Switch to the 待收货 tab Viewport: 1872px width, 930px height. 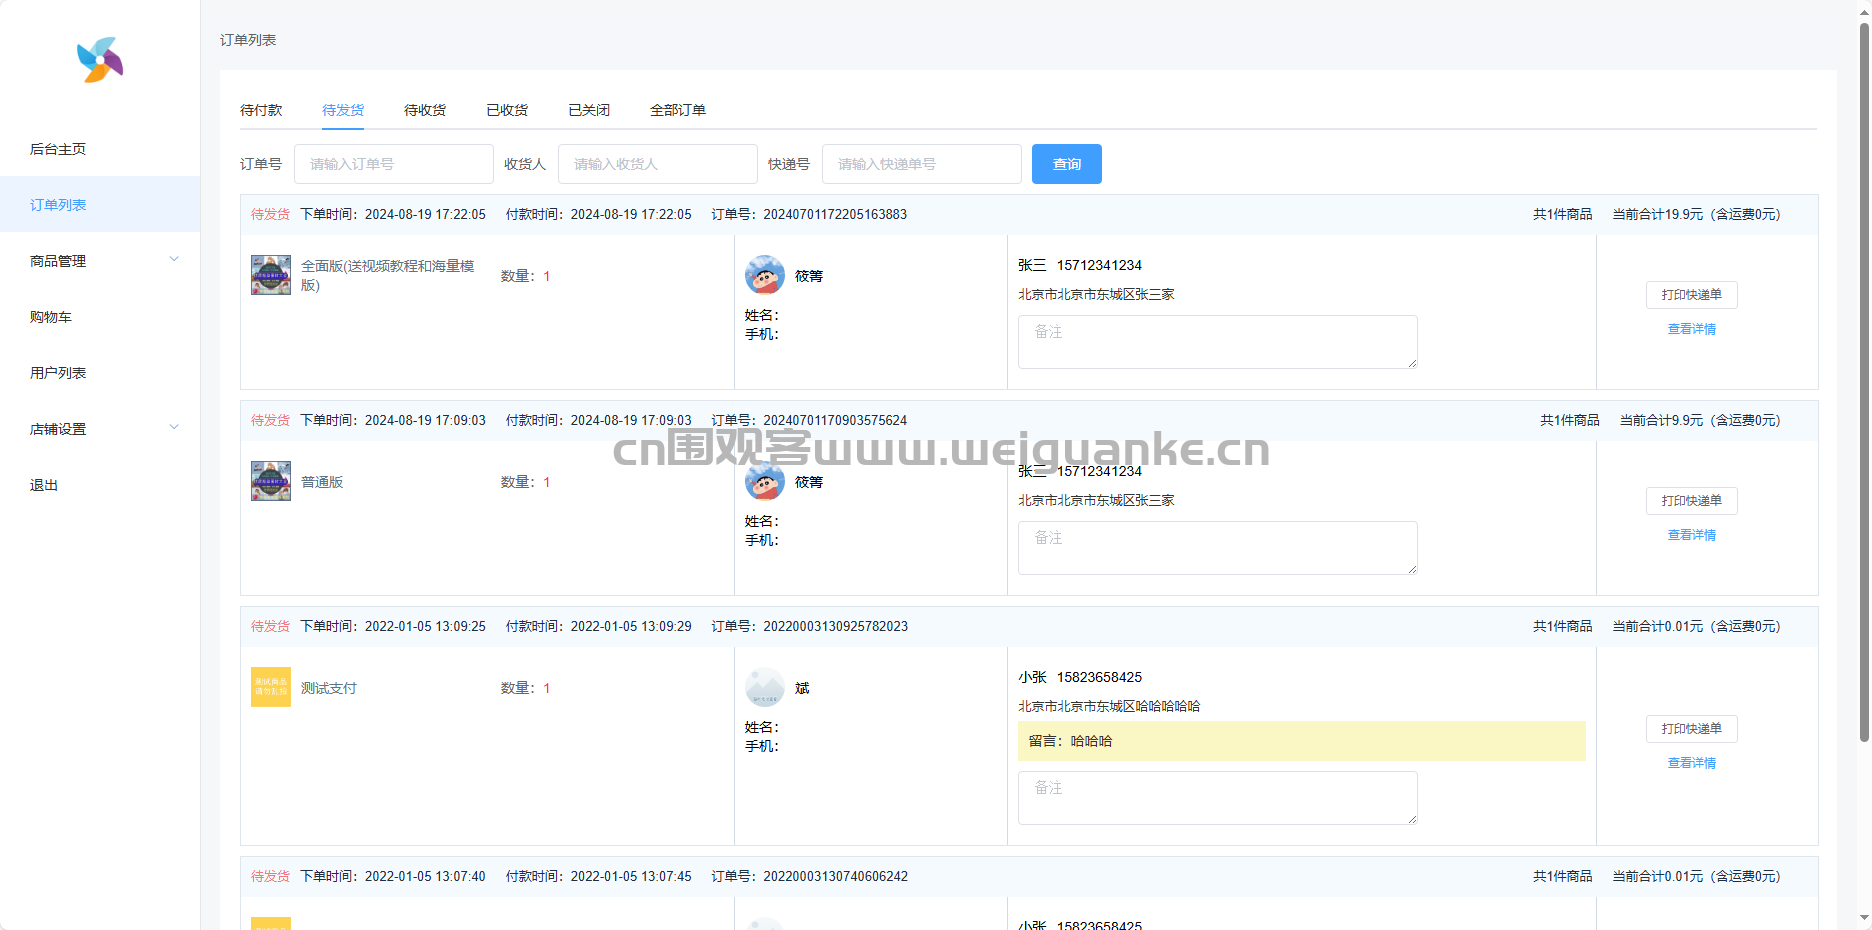tap(425, 110)
